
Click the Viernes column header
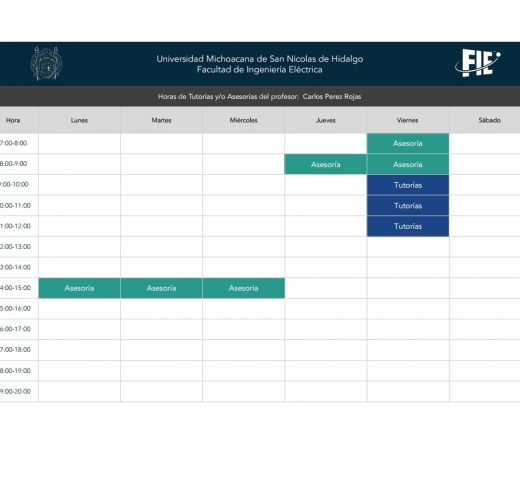408,120
